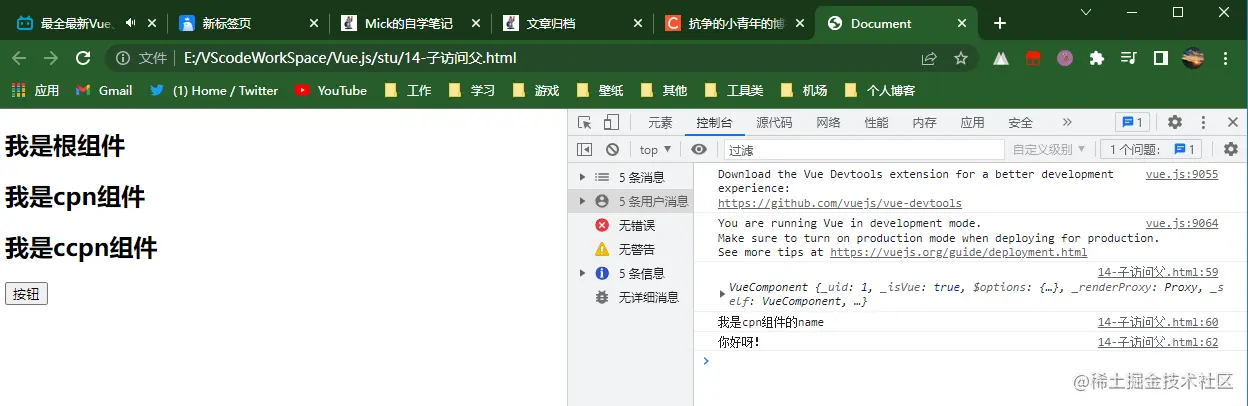Open source link vue.js:9055
The image size is (1248, 406).
click(x=1182, y=174)
